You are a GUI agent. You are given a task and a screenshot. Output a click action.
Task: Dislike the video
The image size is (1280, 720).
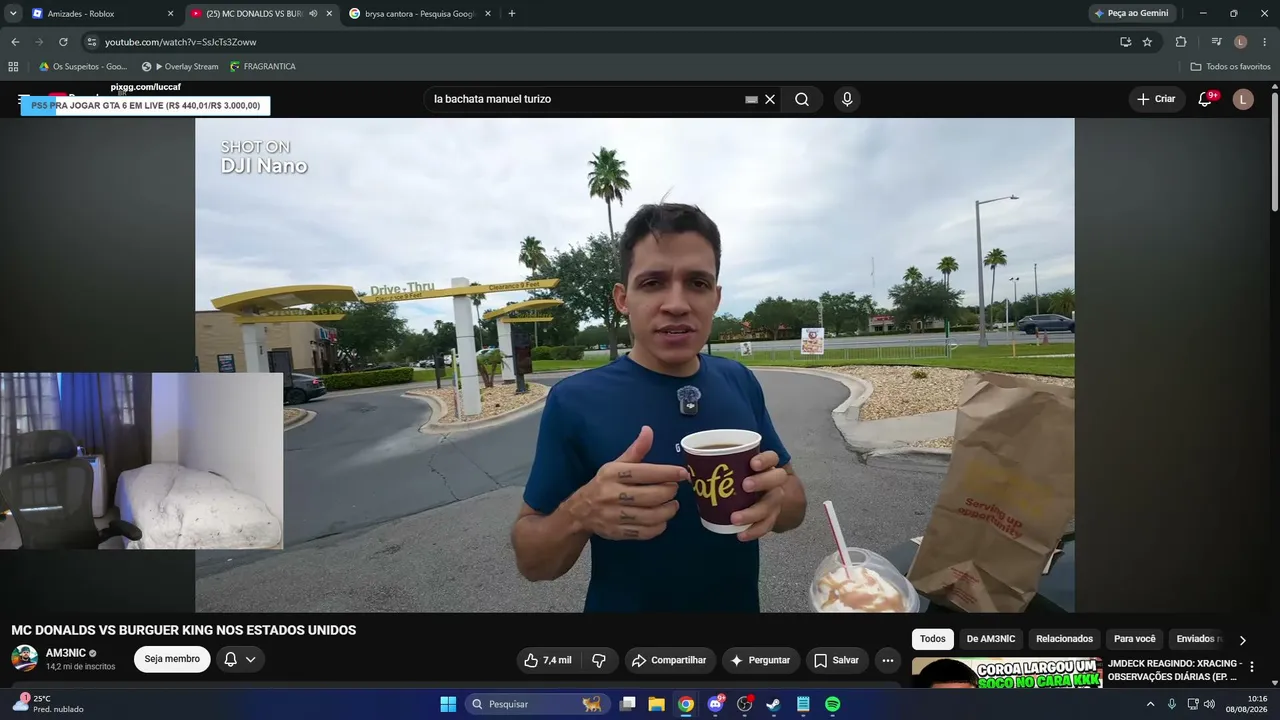(599, 660)
